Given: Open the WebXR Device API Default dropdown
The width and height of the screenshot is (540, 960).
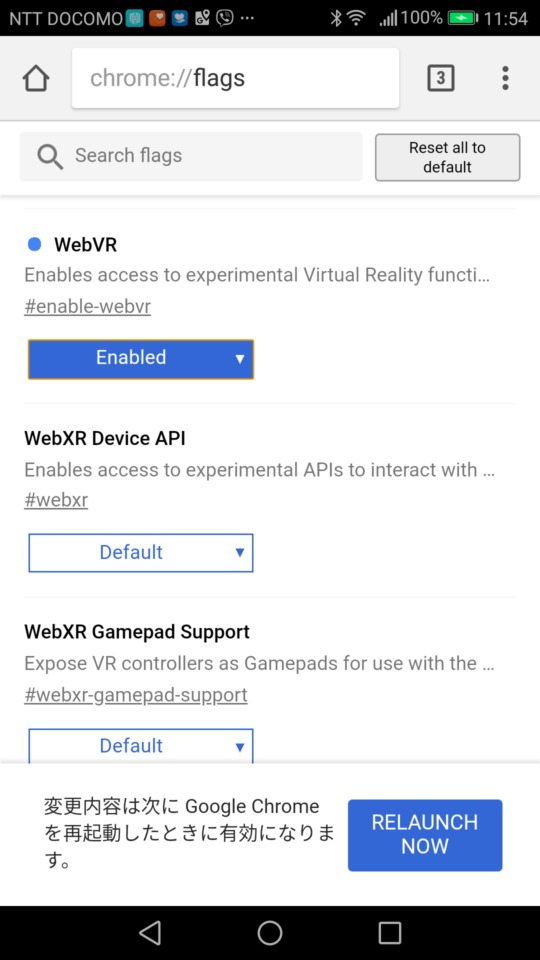Looking at the screenshot, I should coord(141,553).
